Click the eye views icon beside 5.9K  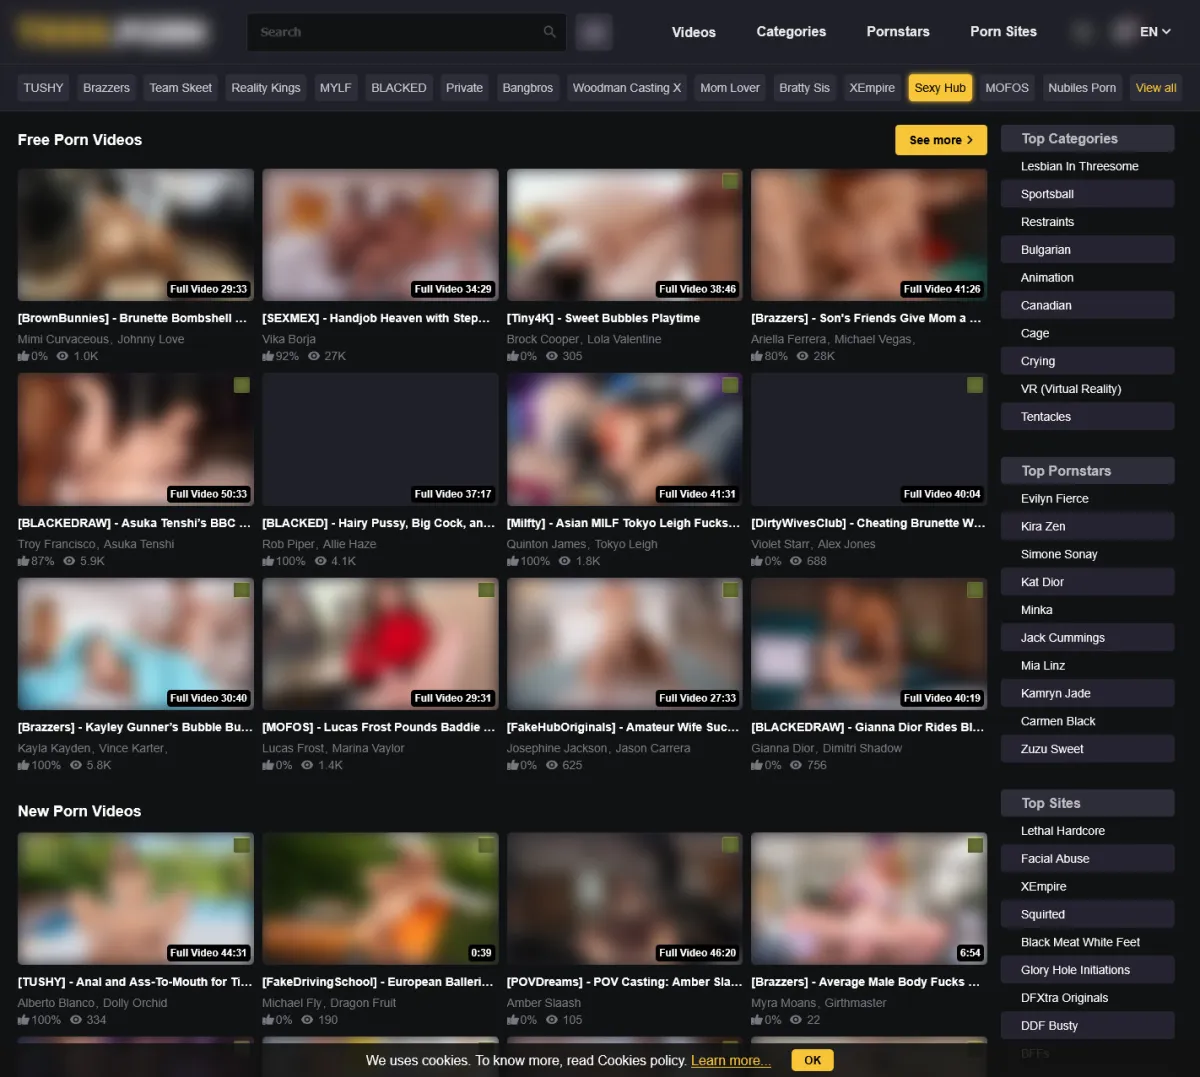[69, 561]
